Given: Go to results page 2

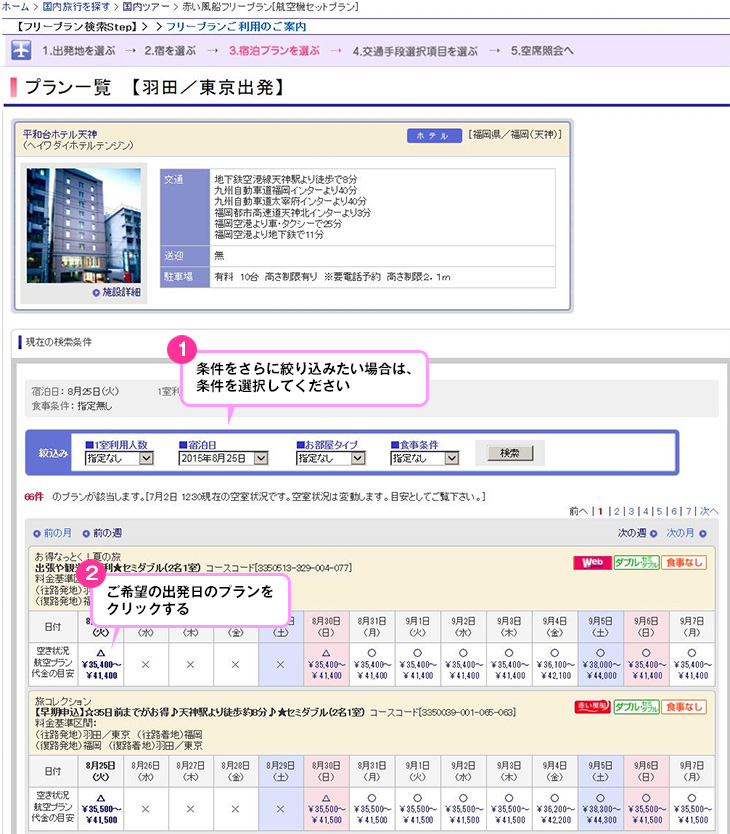Looking at the screenshot, I should click(x=616, y=511).
